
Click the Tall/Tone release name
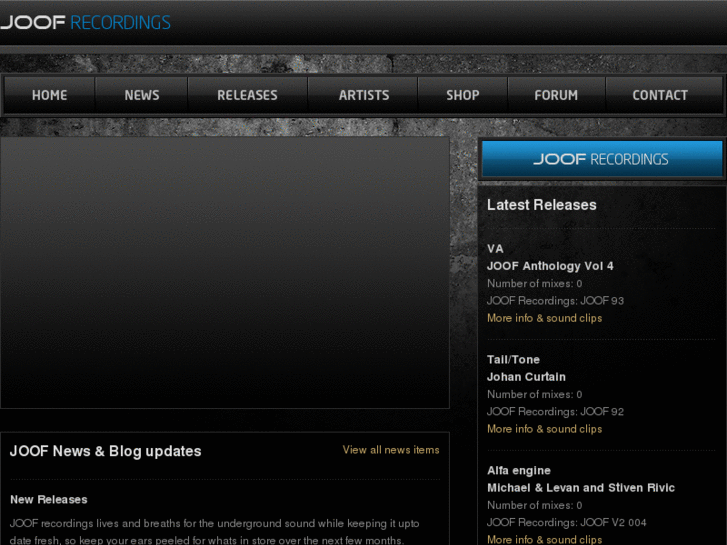[x=513, y=360]
